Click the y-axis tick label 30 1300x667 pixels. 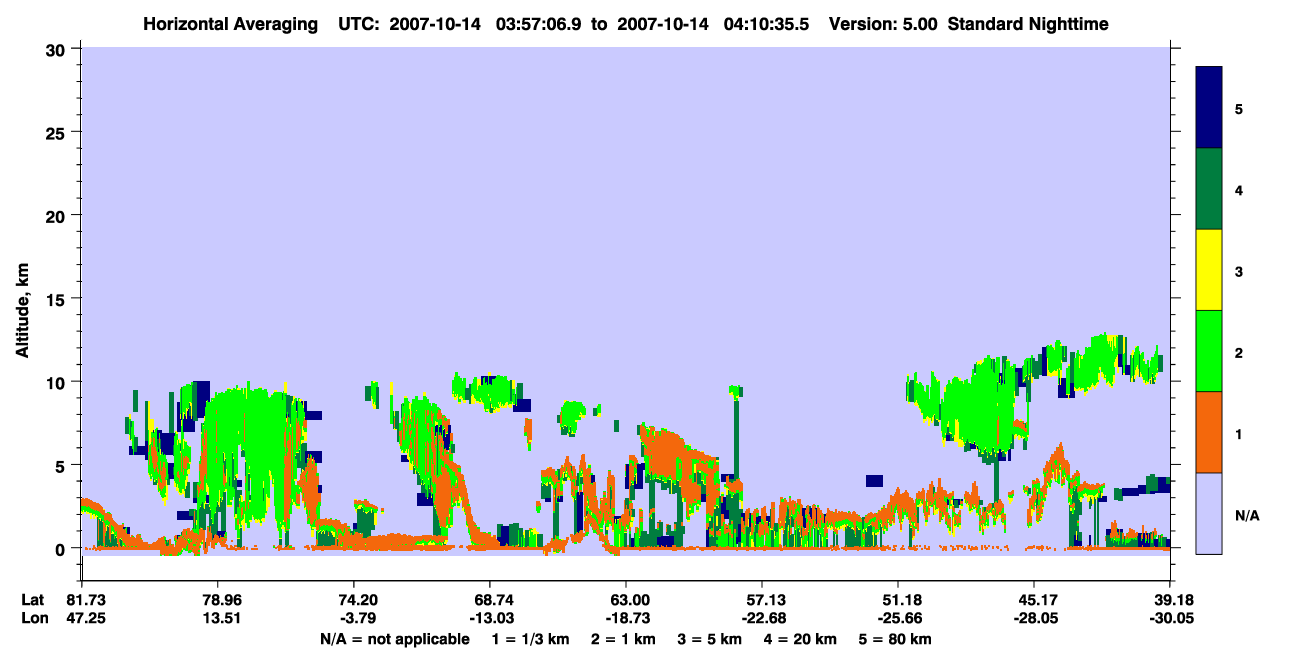coord(58,49)
